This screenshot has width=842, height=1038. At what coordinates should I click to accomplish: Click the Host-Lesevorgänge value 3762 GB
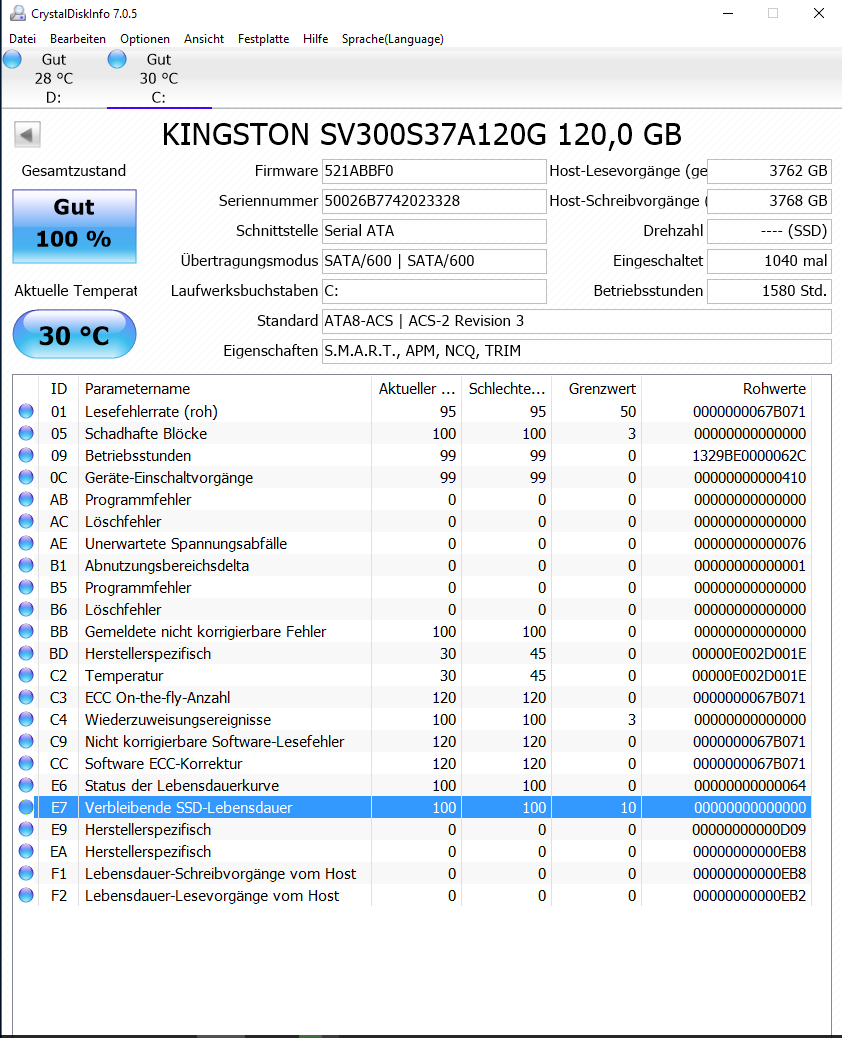(x=769, y=171)
